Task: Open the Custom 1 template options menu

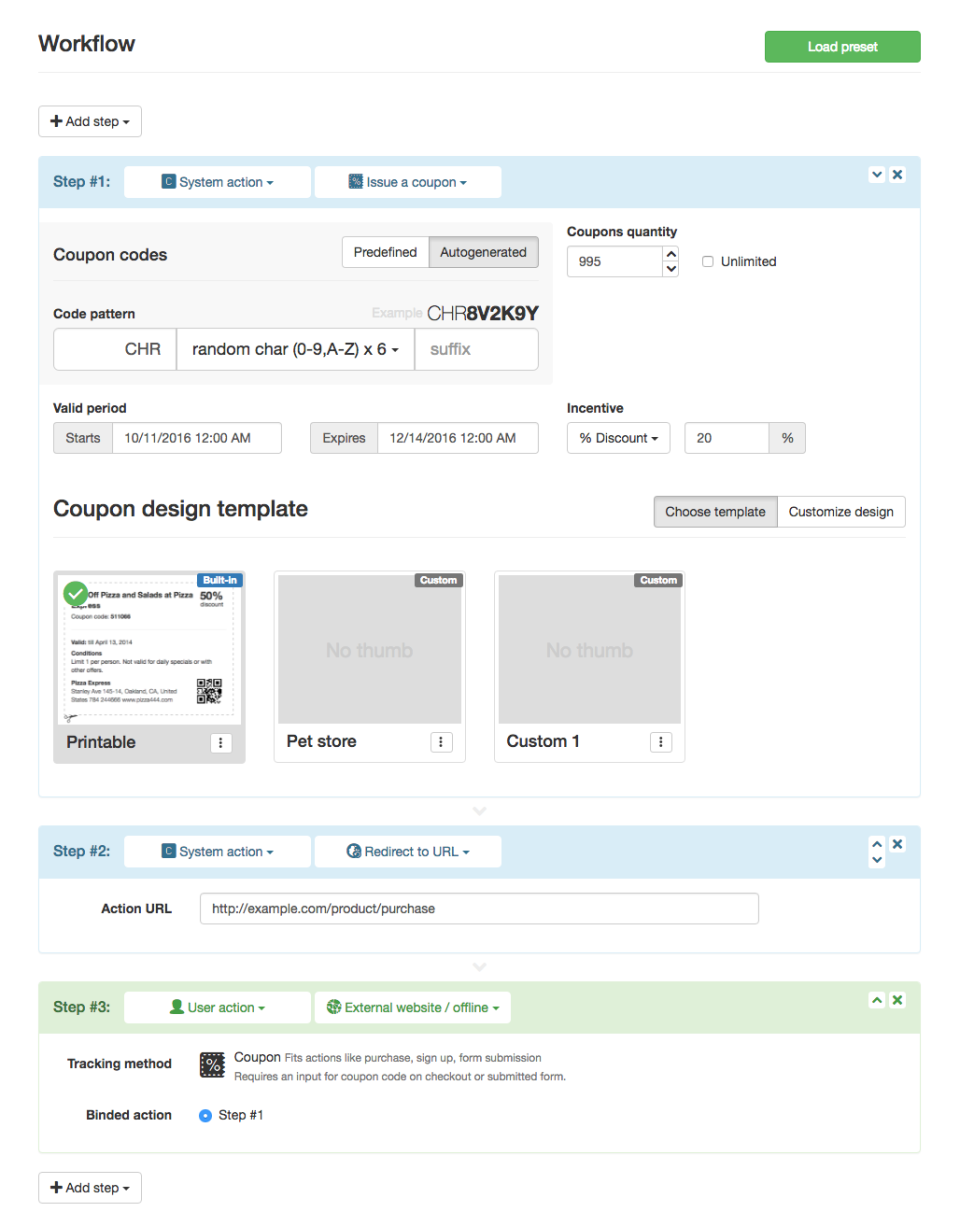Action: click(662, 742)
